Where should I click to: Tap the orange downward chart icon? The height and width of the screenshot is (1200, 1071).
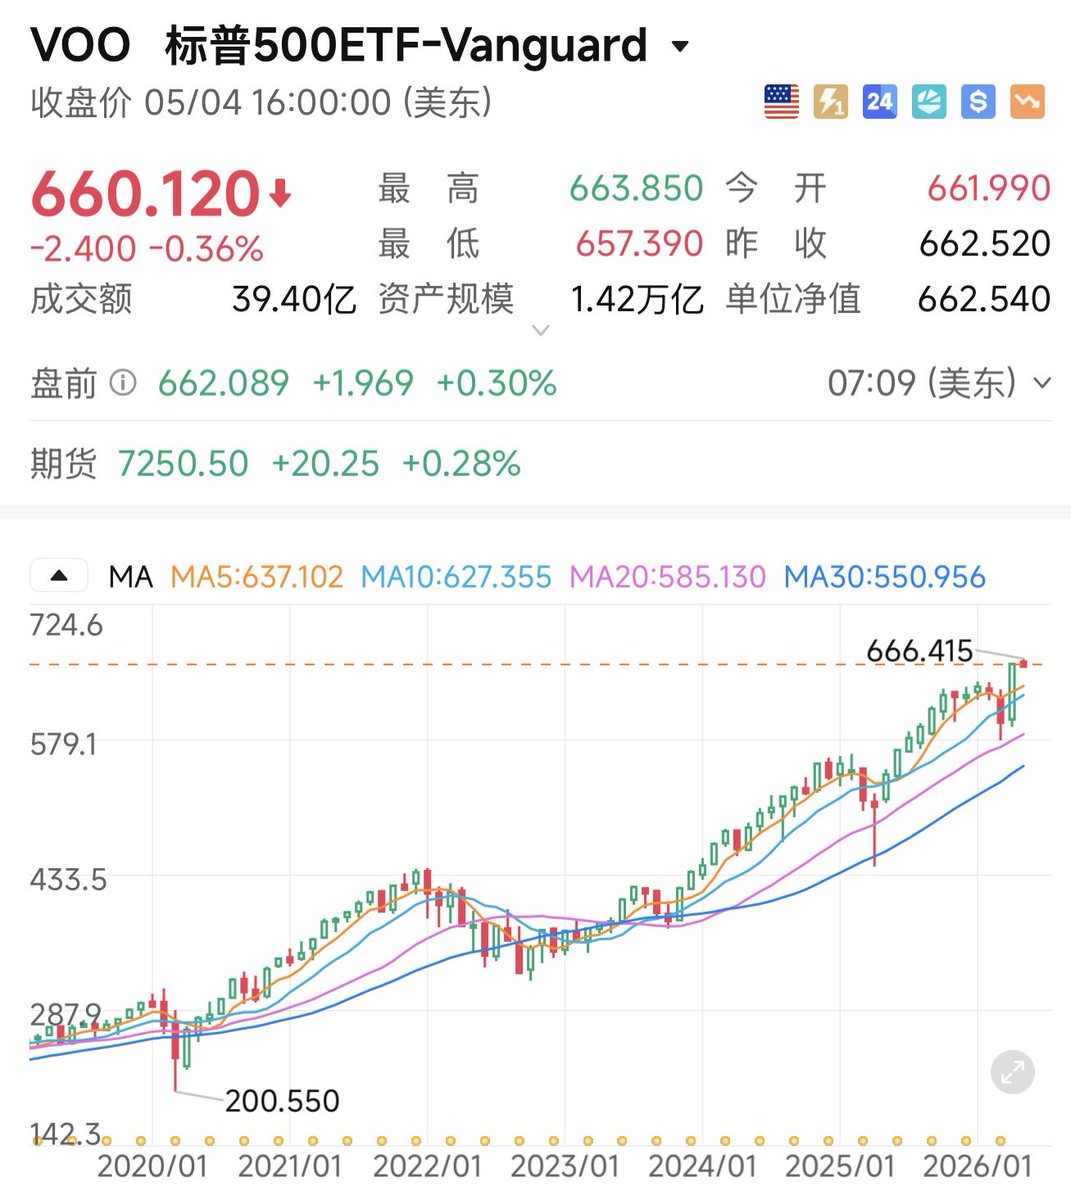(x=1027, y=102)
